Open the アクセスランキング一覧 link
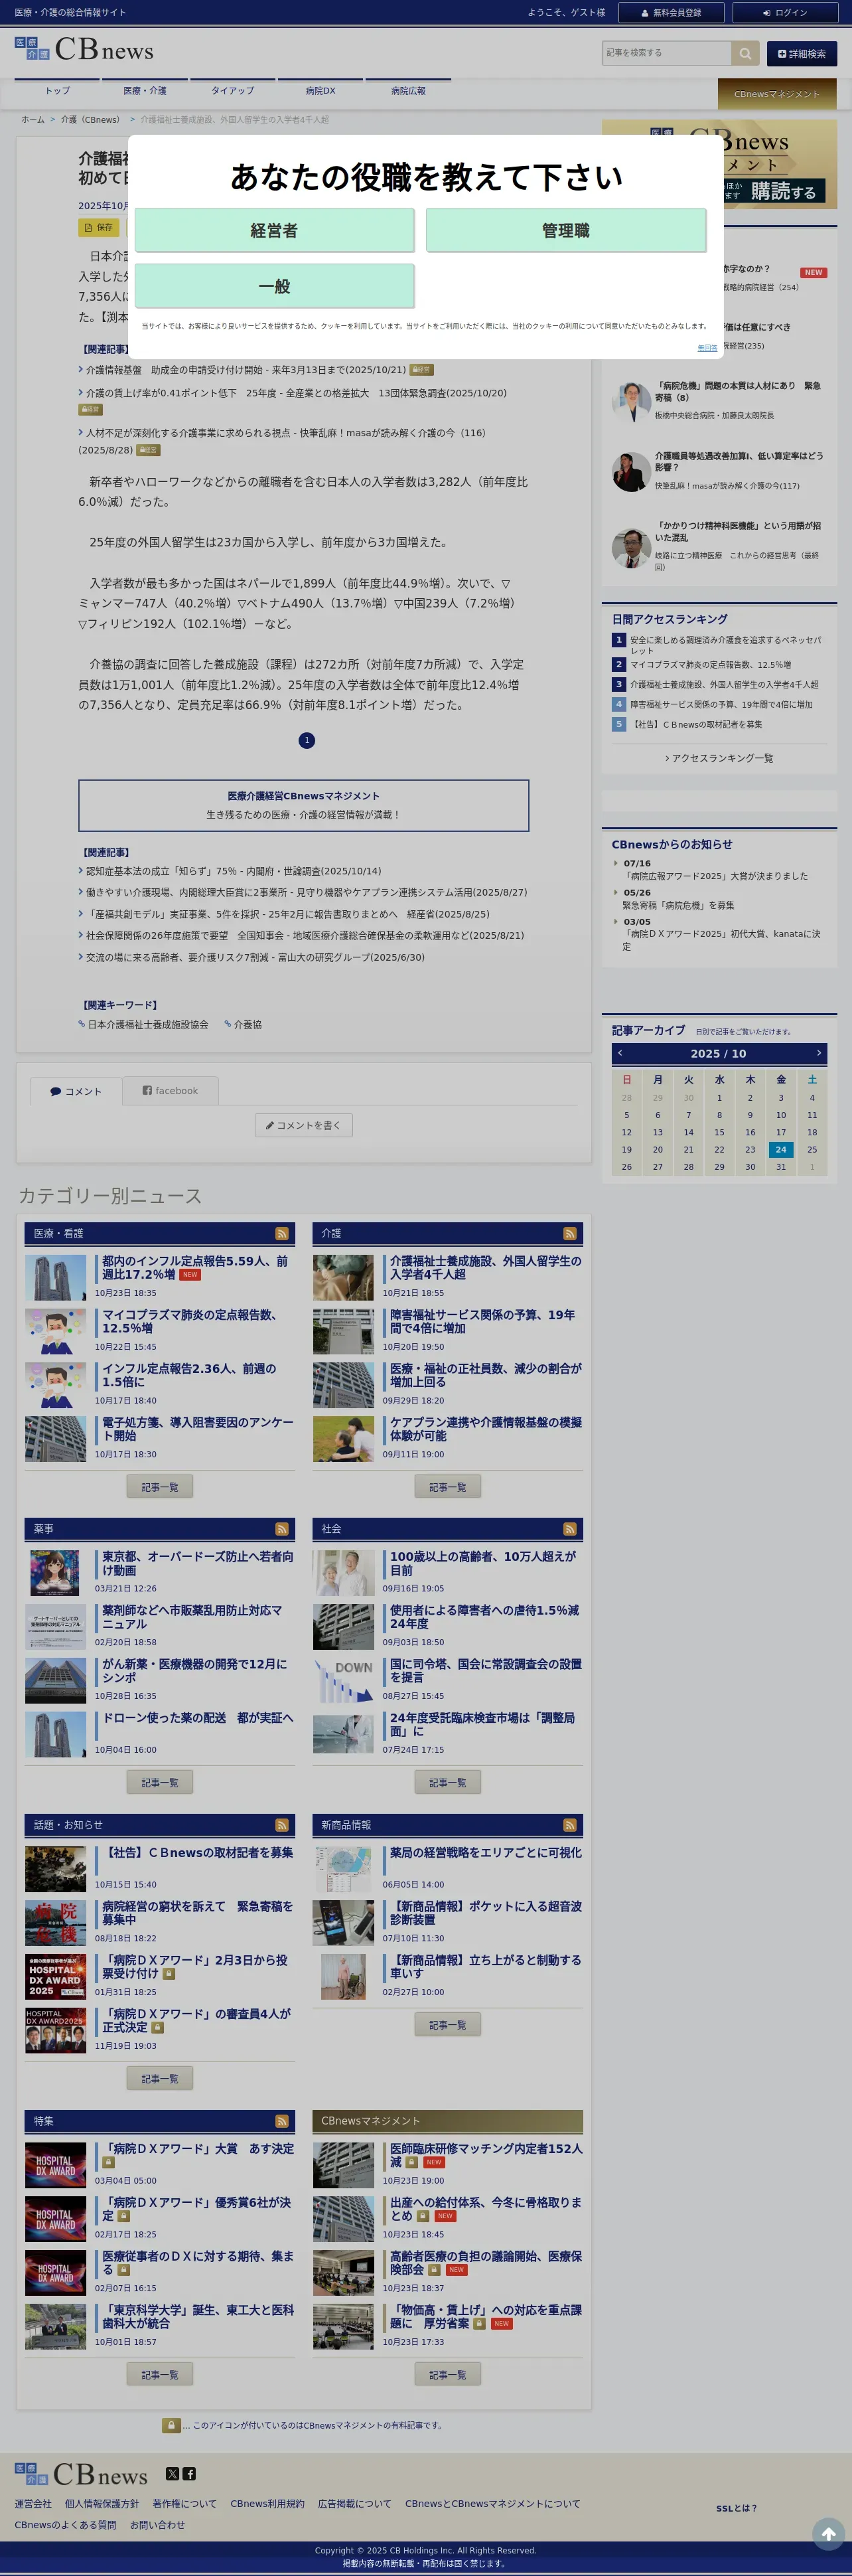Image resolution: width=852 pixels, height=2576 pixels. click(x=719, y=758)
